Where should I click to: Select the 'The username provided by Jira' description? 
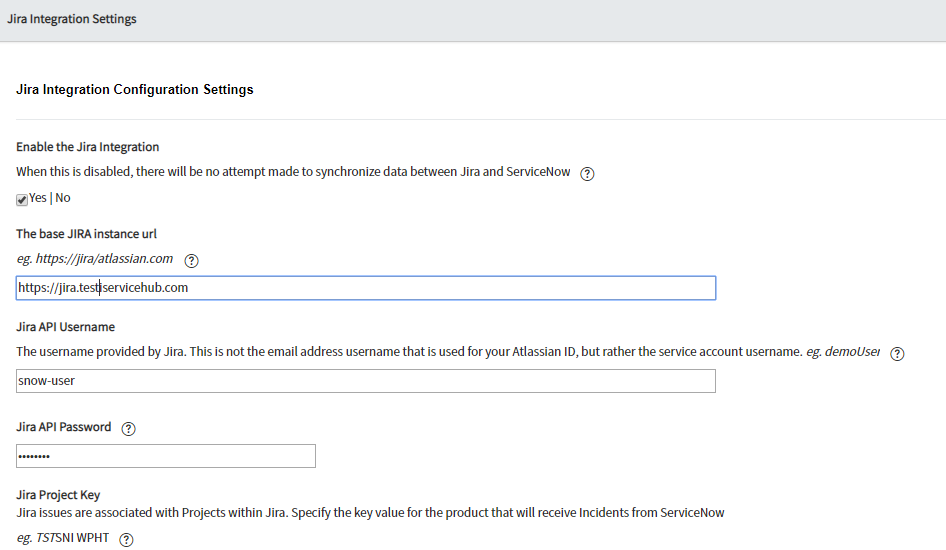(x=448, y=352)
